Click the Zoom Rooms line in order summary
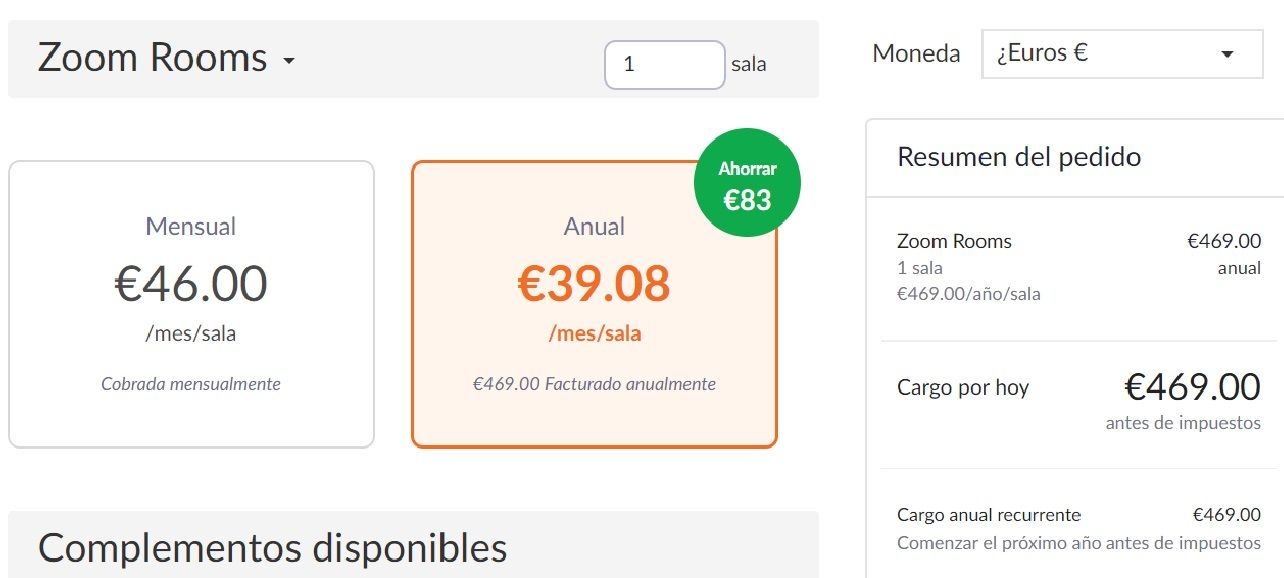The height and width of the screenshot is (578, 1284). tap(954, 241)
